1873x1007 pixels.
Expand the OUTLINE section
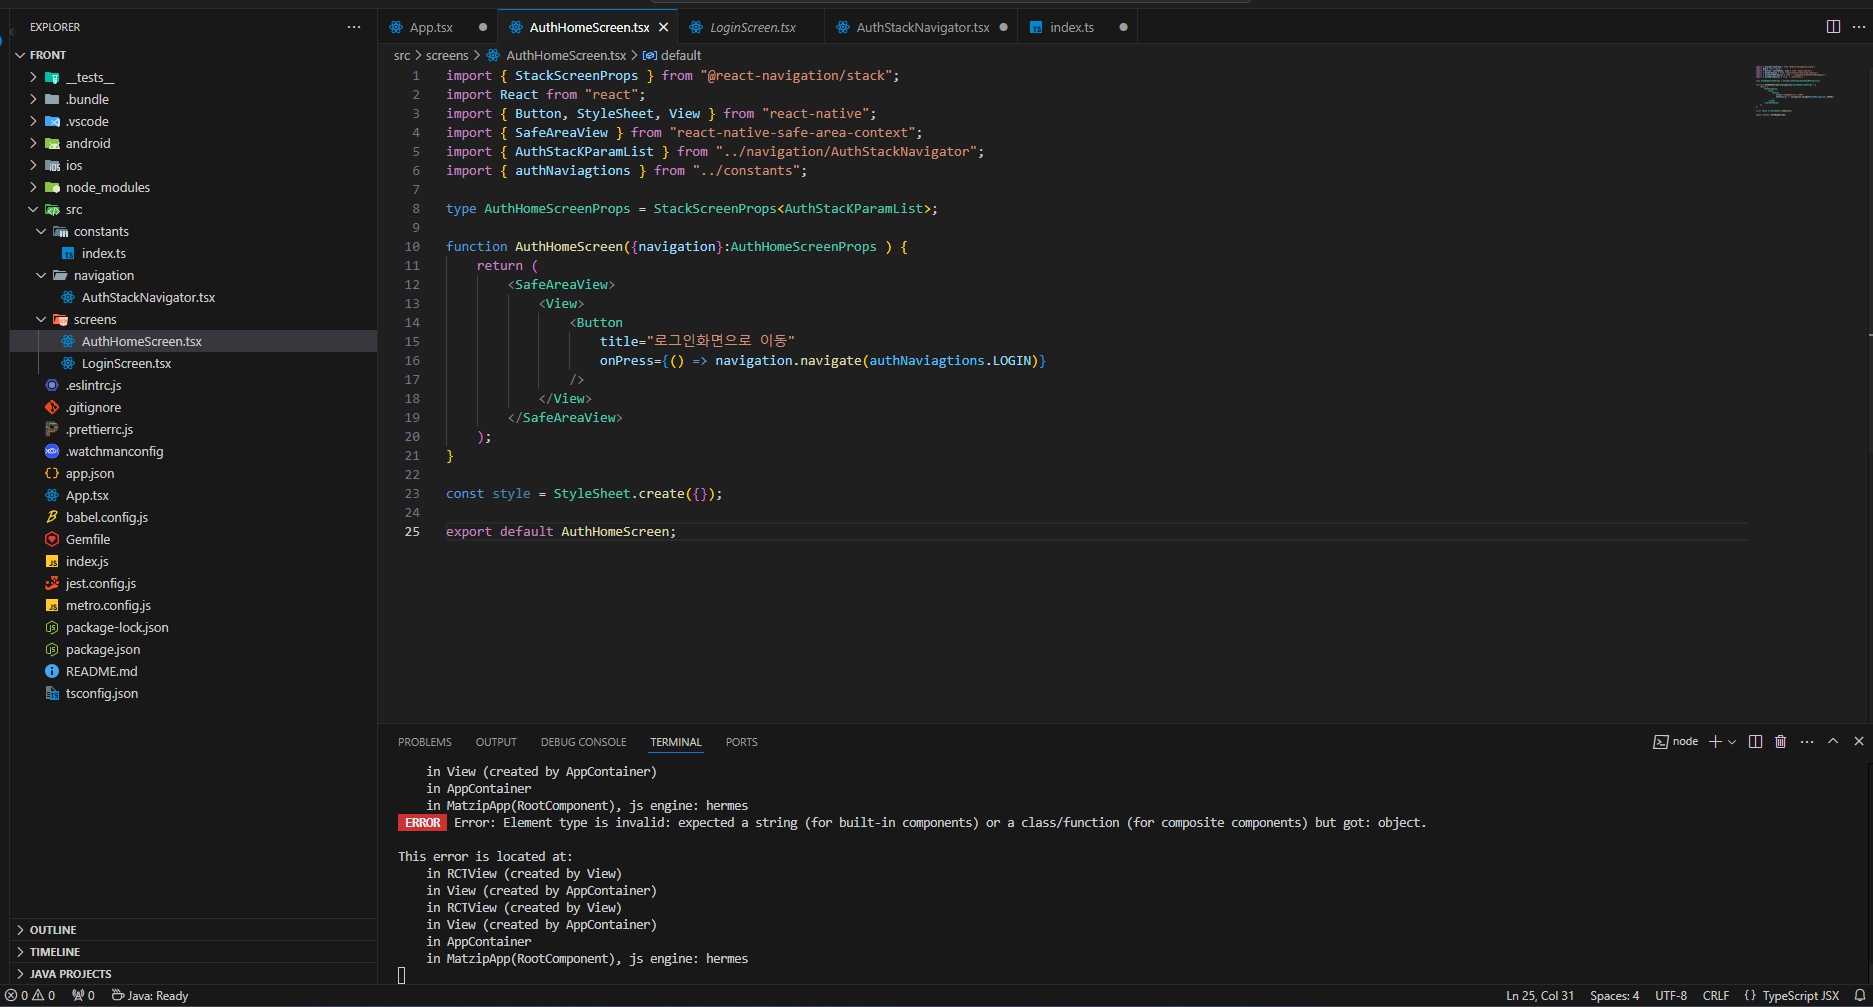pos(194,930)
